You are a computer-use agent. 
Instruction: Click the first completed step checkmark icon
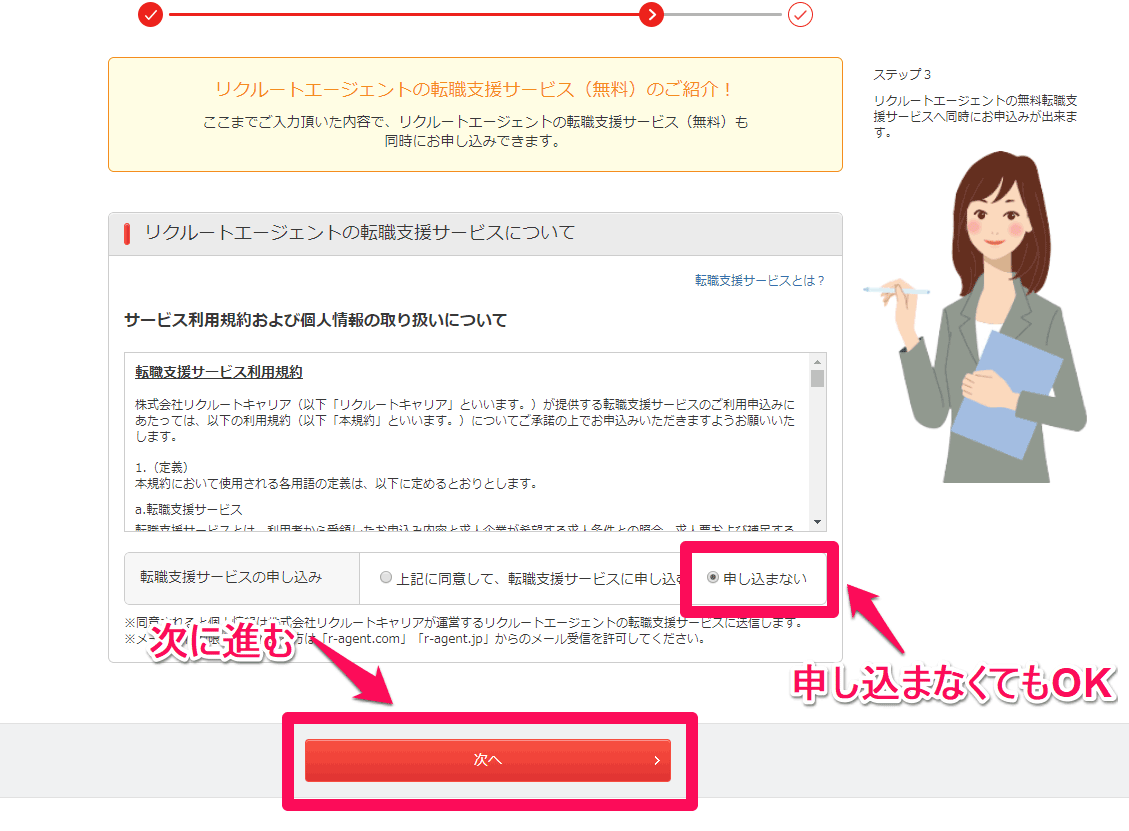[150, 14]
